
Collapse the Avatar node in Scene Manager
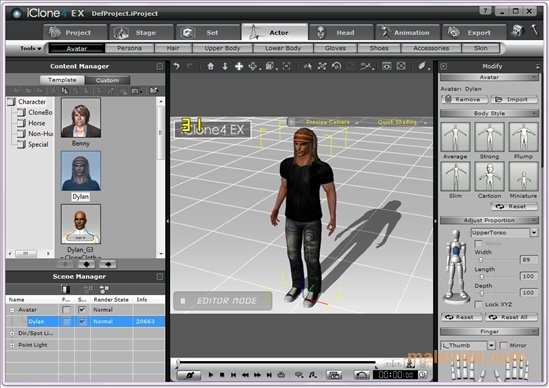tap(12, 310)
